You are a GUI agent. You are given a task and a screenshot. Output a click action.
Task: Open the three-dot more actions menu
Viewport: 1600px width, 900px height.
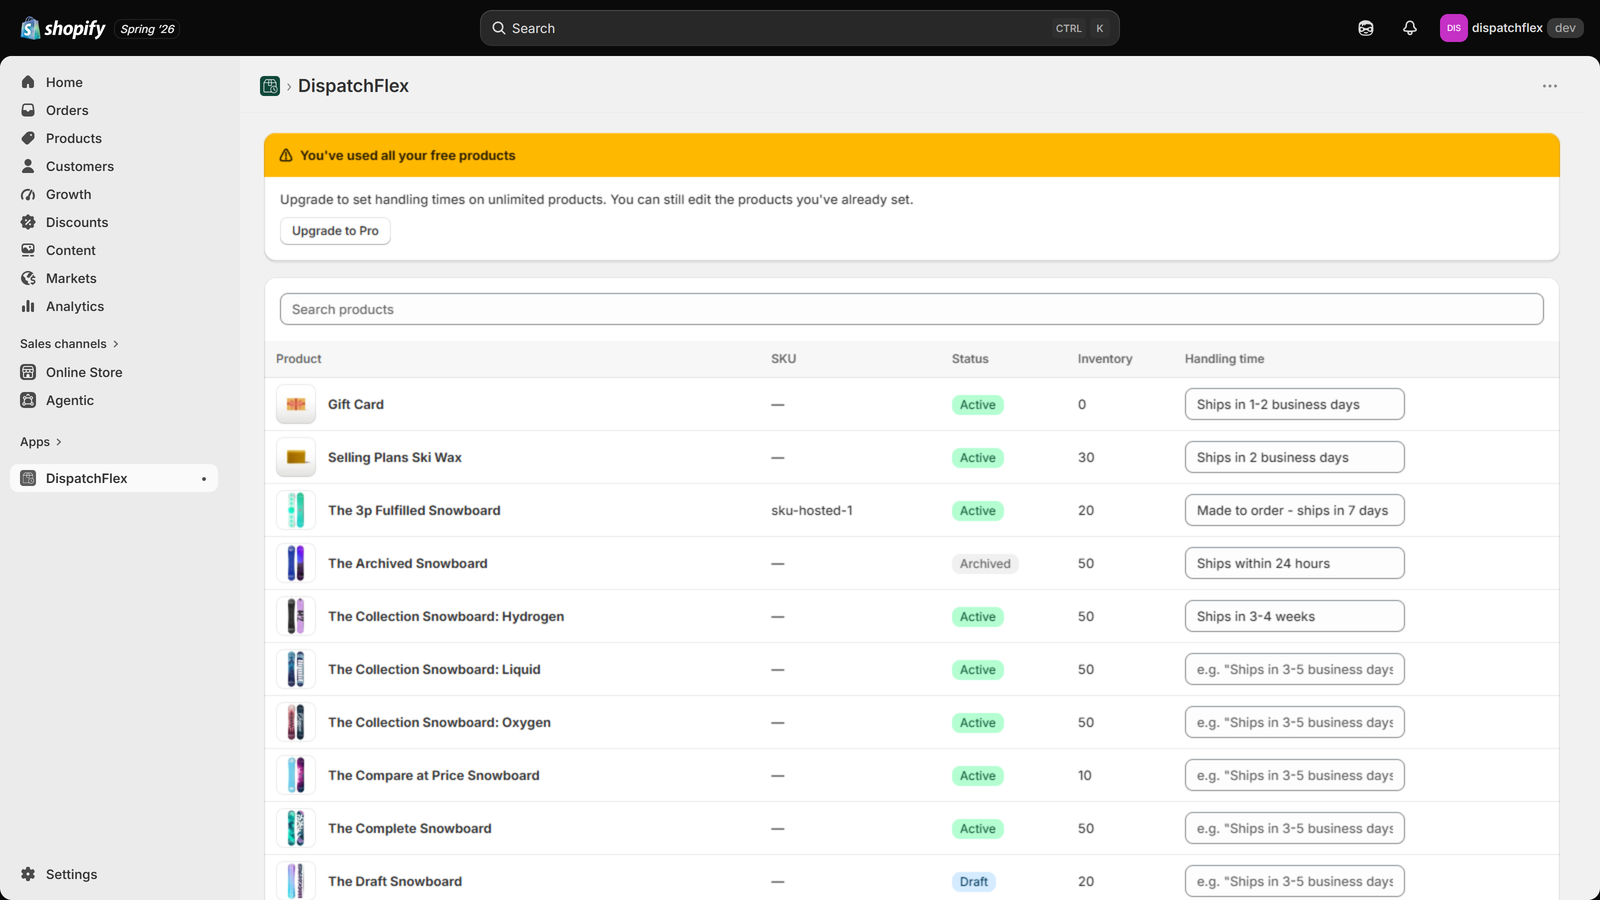point(1550,86)
